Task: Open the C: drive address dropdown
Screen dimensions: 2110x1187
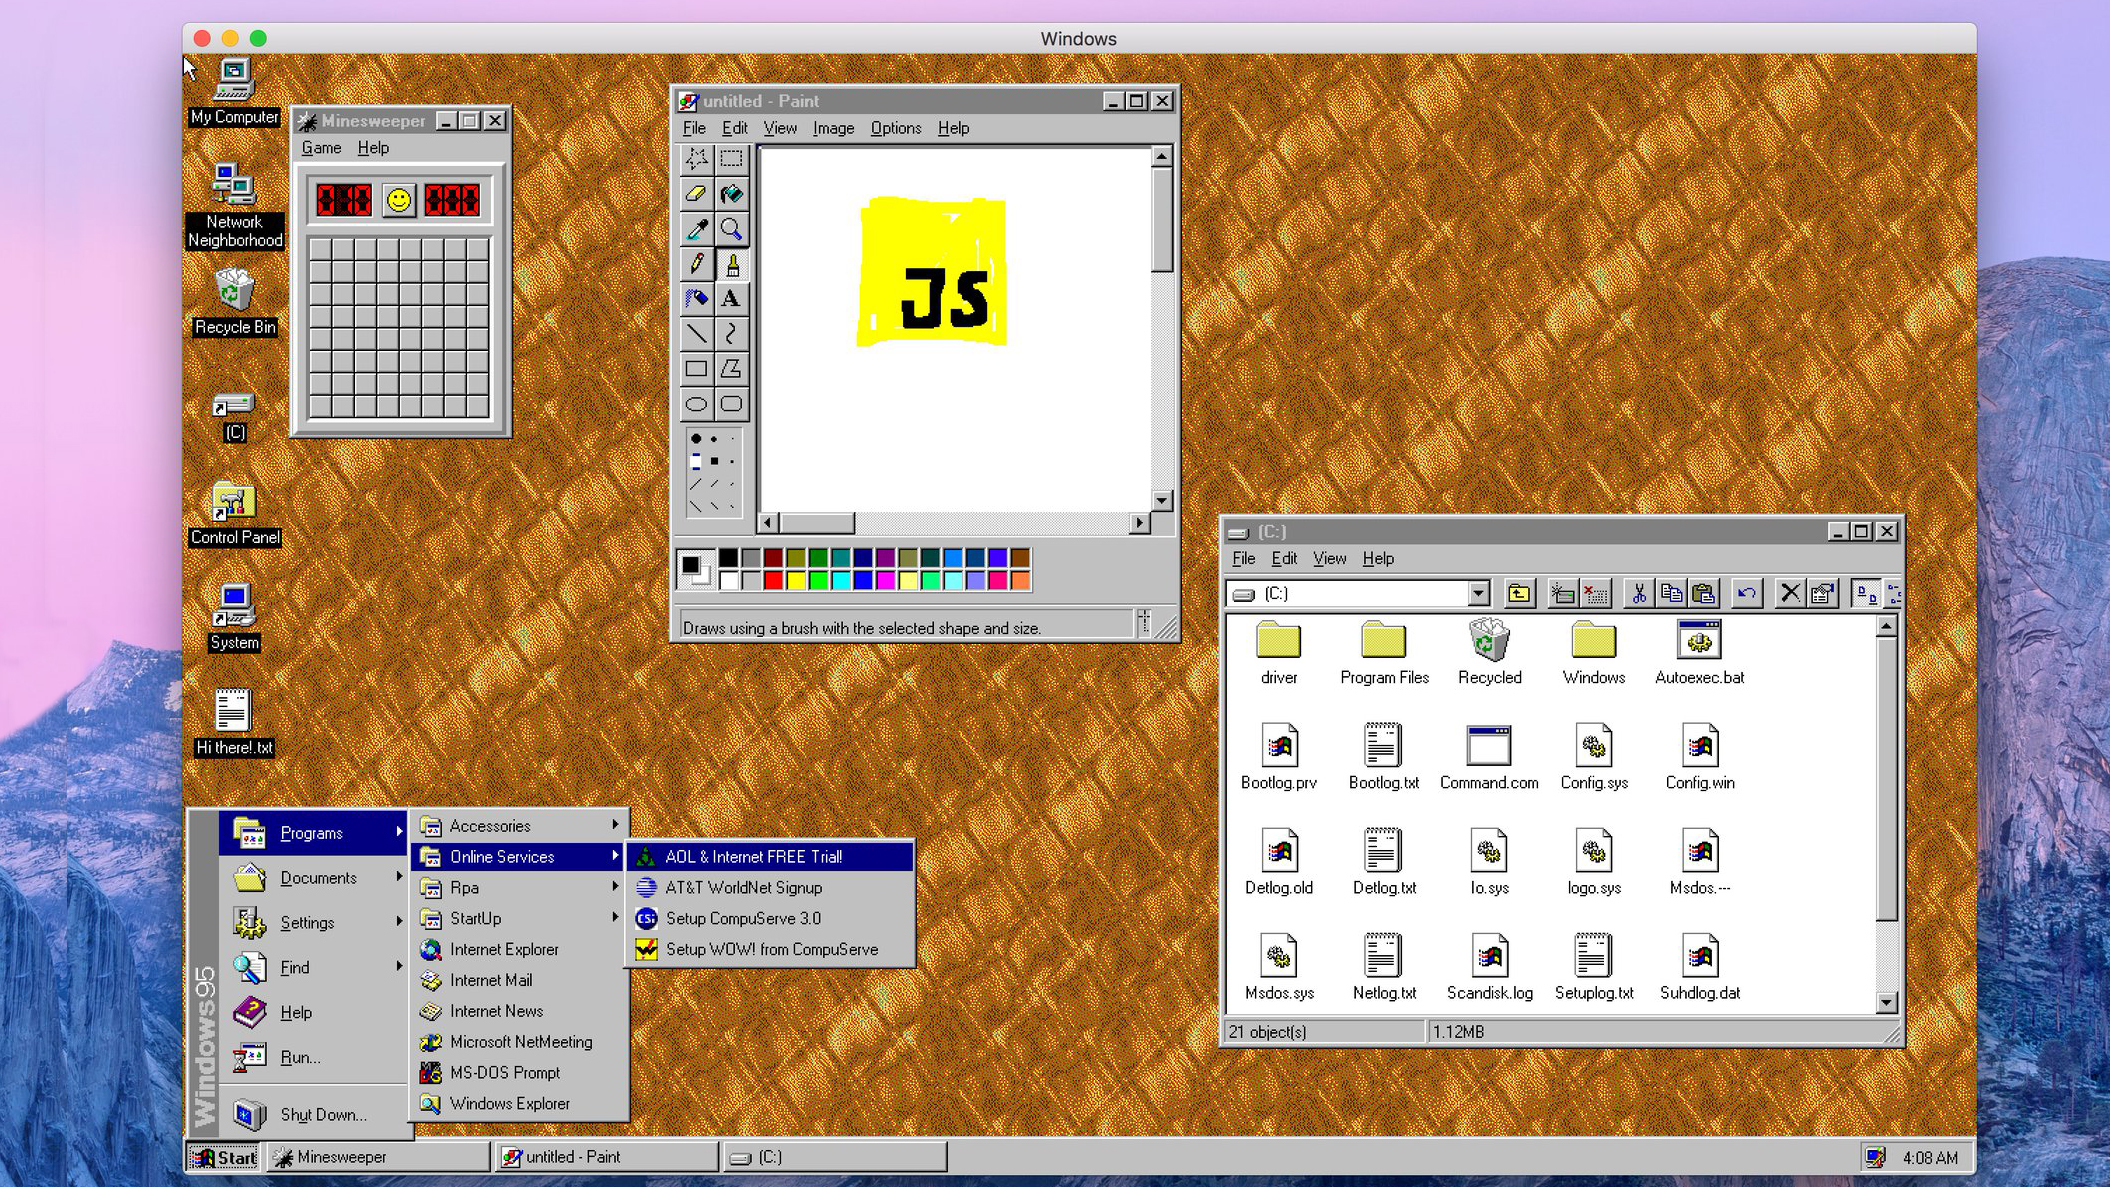Action: (1478, 594)
